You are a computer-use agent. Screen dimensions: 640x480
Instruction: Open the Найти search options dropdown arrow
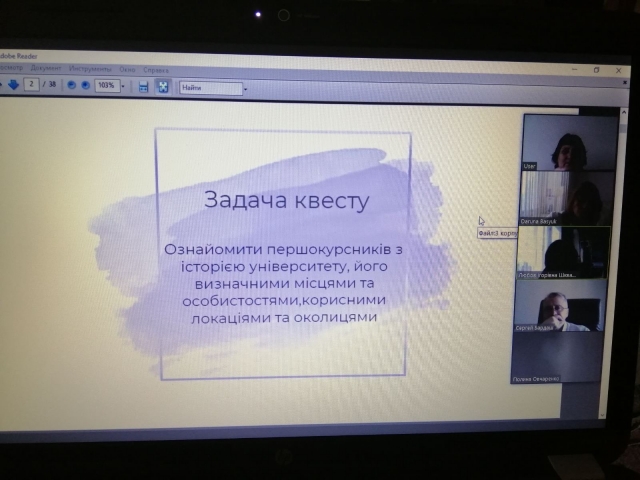[x=245, y=89]
